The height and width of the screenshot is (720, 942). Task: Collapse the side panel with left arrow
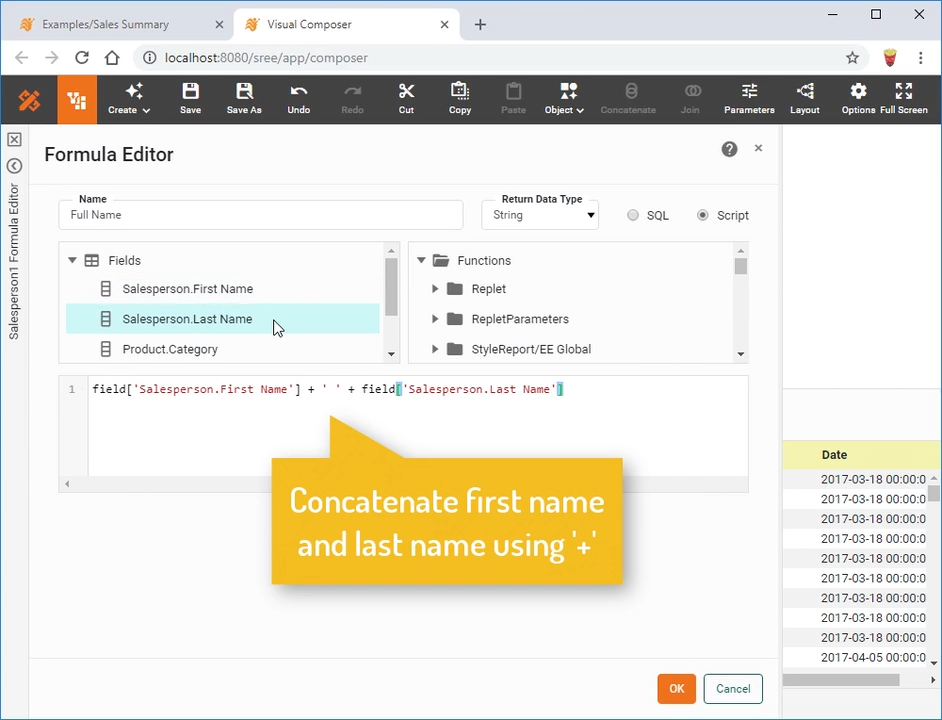click(x=14, y=166)
